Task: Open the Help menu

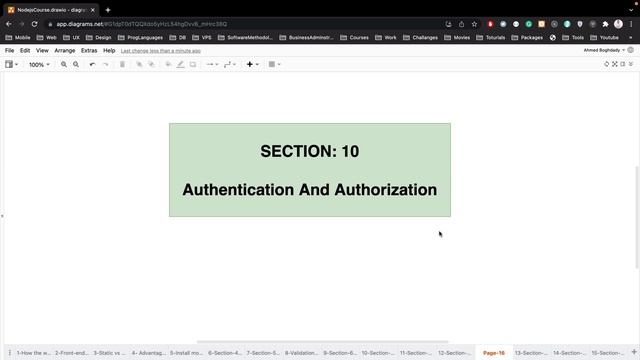Action: coord(109,50)
